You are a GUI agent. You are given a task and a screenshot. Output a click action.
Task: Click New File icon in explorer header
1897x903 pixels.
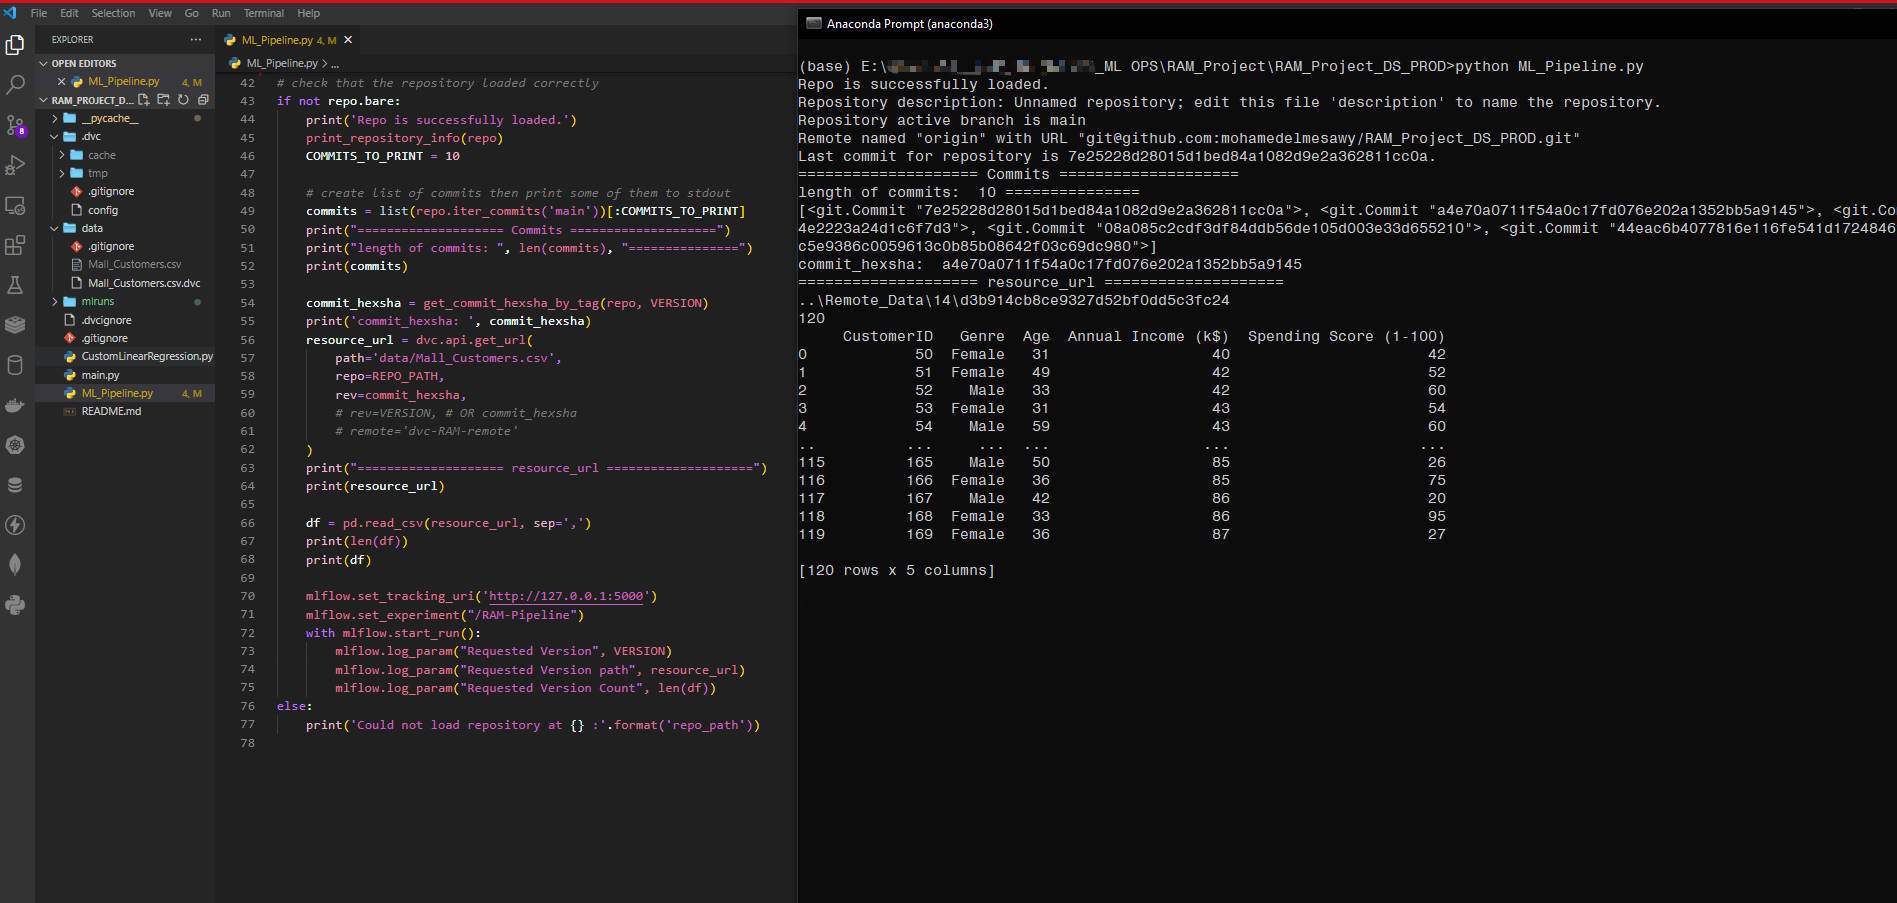coord(144,100)
